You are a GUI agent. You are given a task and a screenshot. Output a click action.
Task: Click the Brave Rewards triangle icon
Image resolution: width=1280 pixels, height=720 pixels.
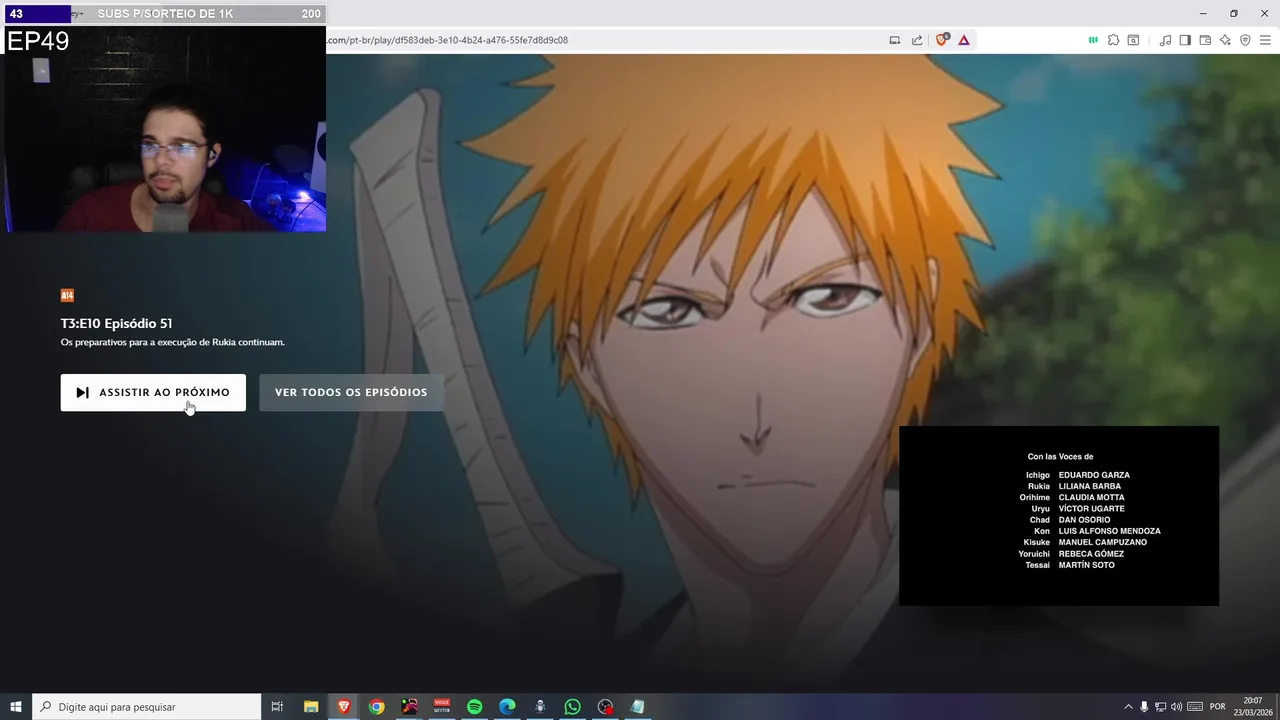[964, 40]
